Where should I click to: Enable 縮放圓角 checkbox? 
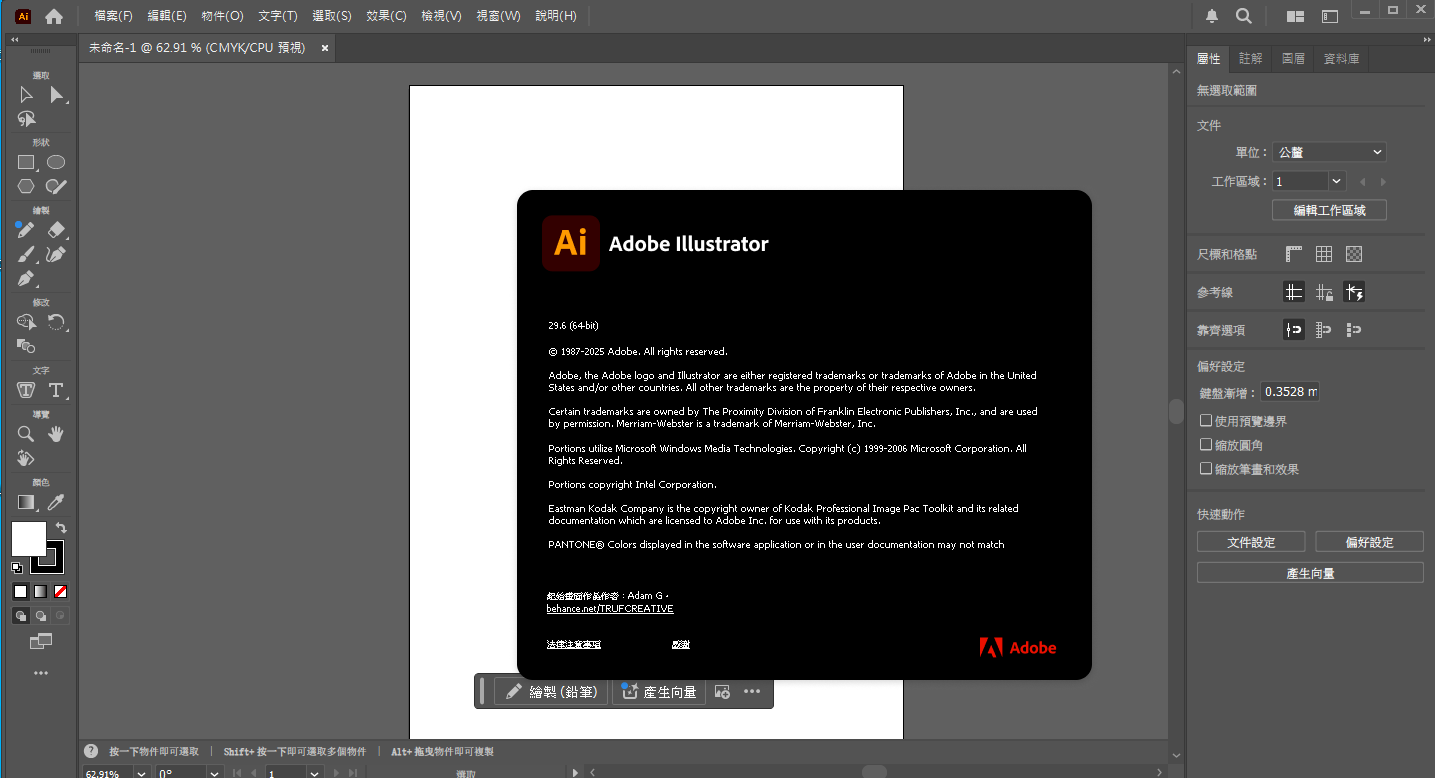point(1206,445)
